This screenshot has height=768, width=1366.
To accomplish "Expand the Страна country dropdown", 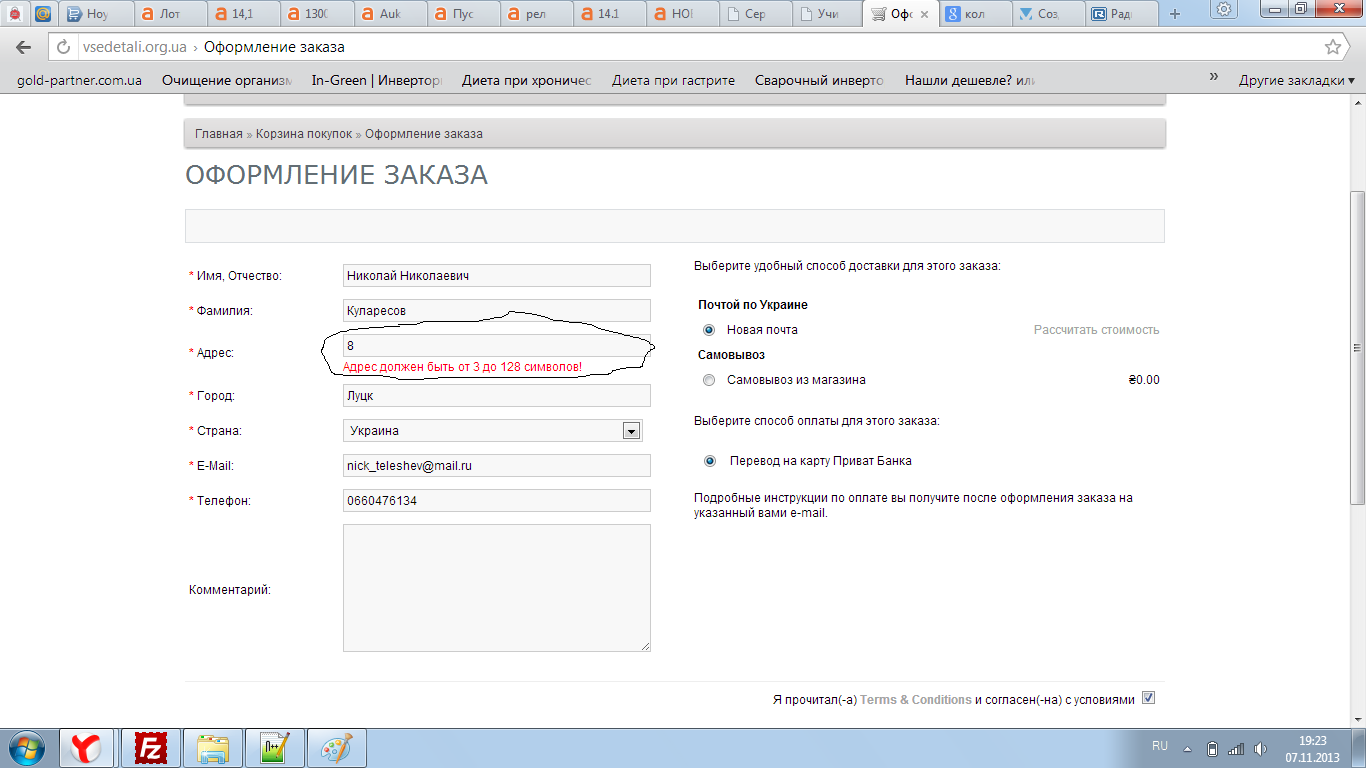I will point(631,431).
